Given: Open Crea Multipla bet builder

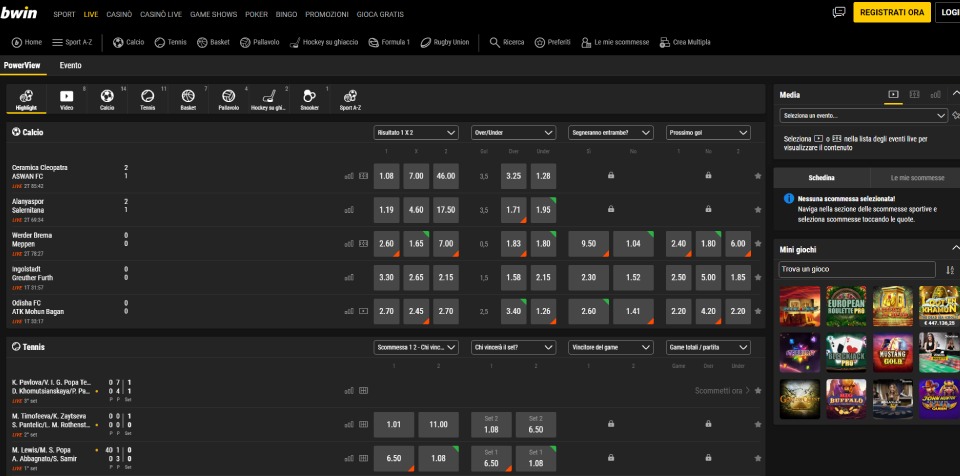Looking at the screenshot, I should tap(684, 42).
